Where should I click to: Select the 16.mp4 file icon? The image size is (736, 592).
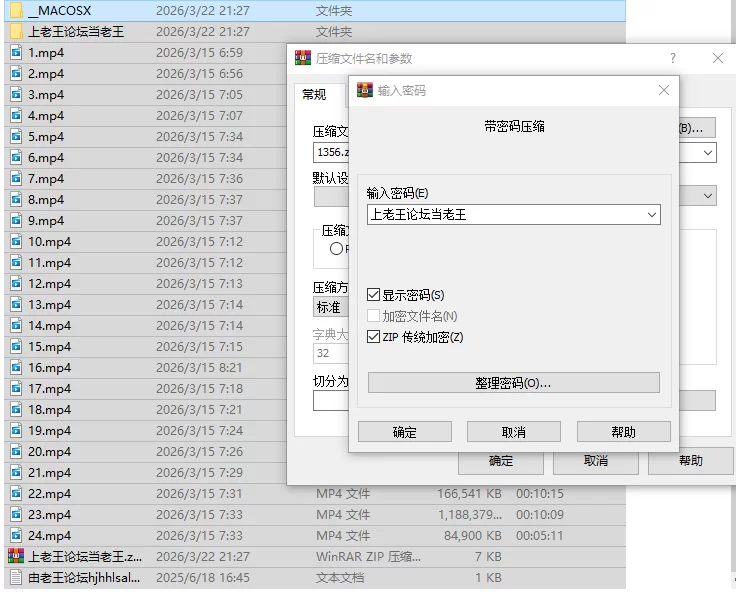click(16, 368)
